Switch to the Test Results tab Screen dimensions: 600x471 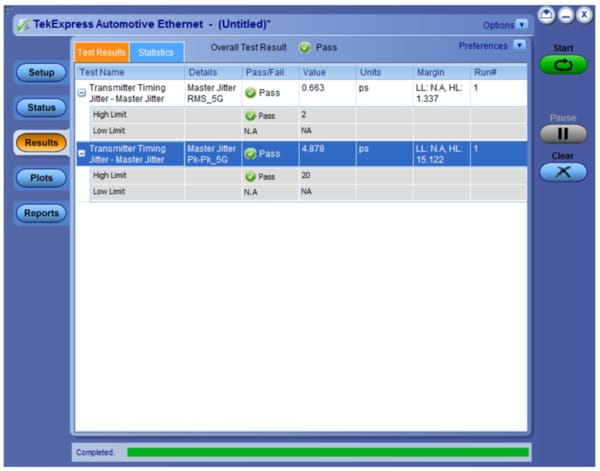(x=102, y=52)
